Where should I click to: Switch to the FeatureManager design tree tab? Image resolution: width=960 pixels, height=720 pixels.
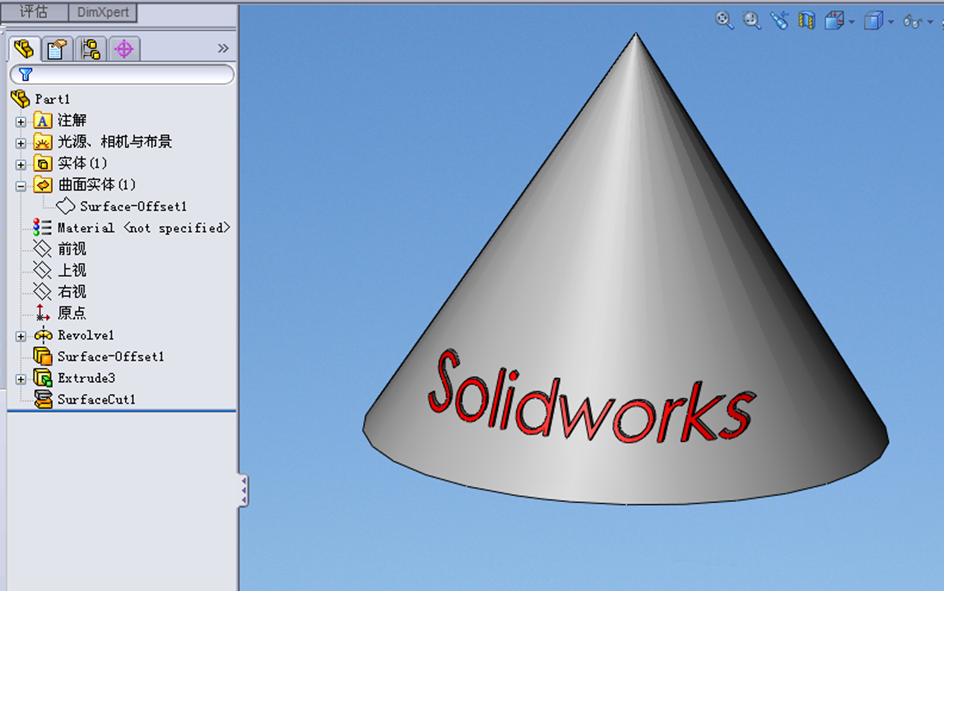point(24,49)
